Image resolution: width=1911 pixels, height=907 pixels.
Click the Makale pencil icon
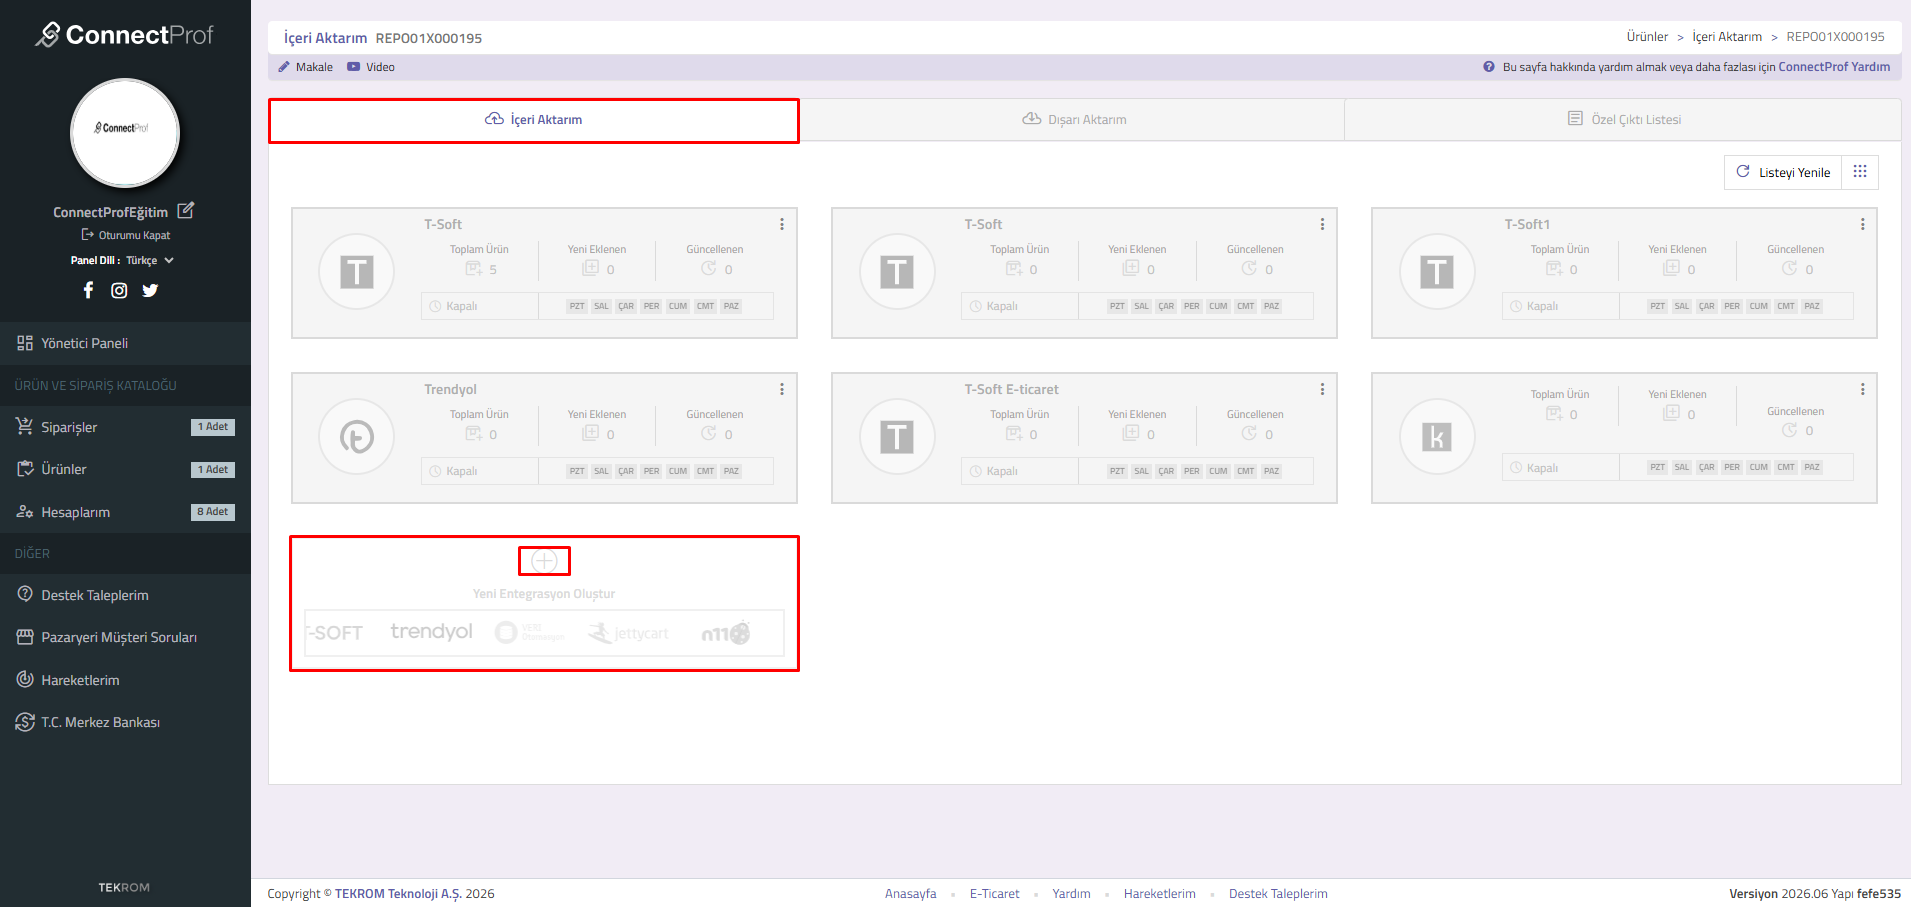pyautogui.click(x=284, y=67)
